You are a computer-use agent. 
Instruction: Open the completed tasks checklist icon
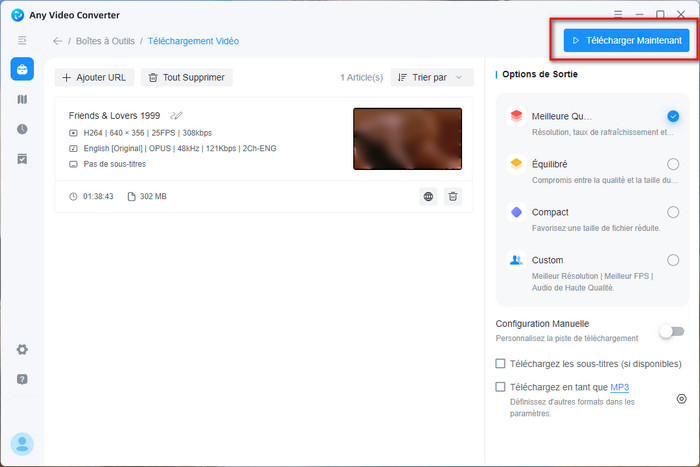(22, 159)
